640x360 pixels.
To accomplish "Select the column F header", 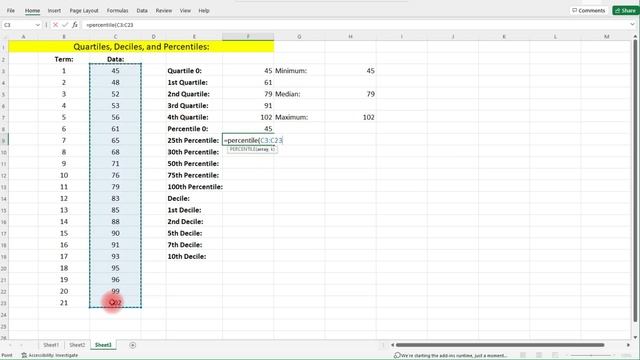I will coord(248,37).
